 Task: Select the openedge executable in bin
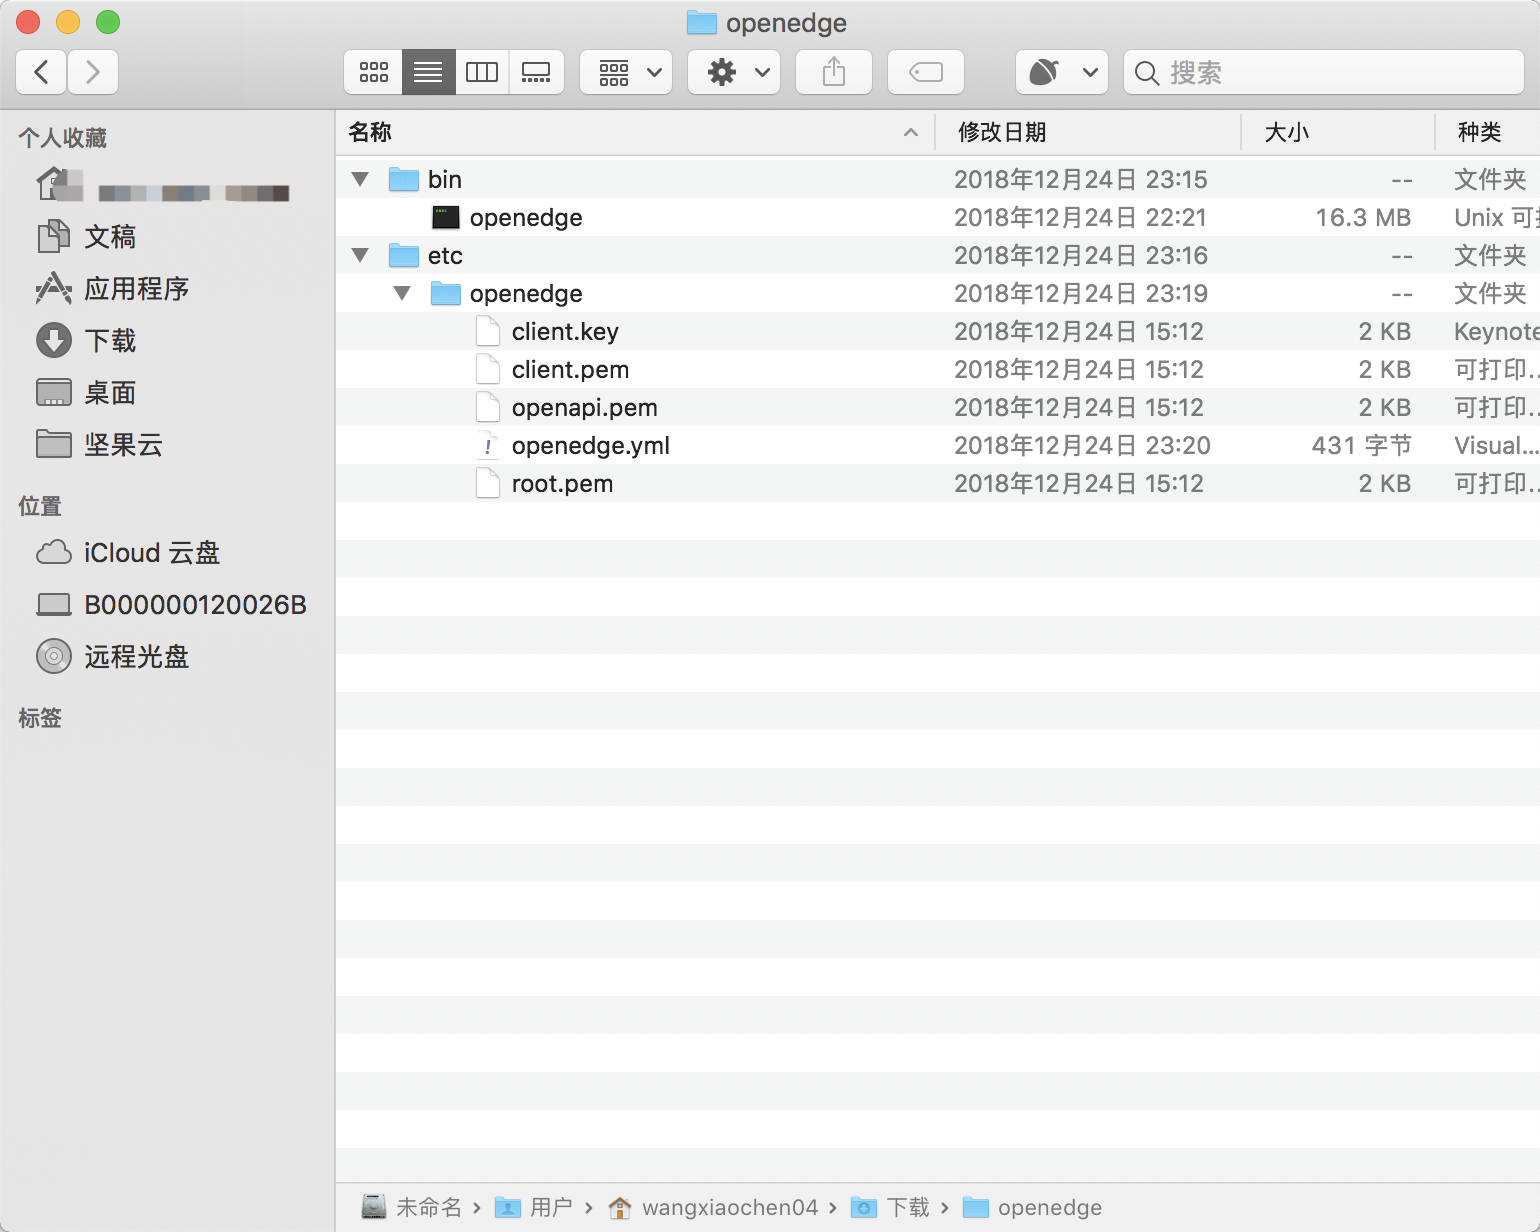click(525, 218)
